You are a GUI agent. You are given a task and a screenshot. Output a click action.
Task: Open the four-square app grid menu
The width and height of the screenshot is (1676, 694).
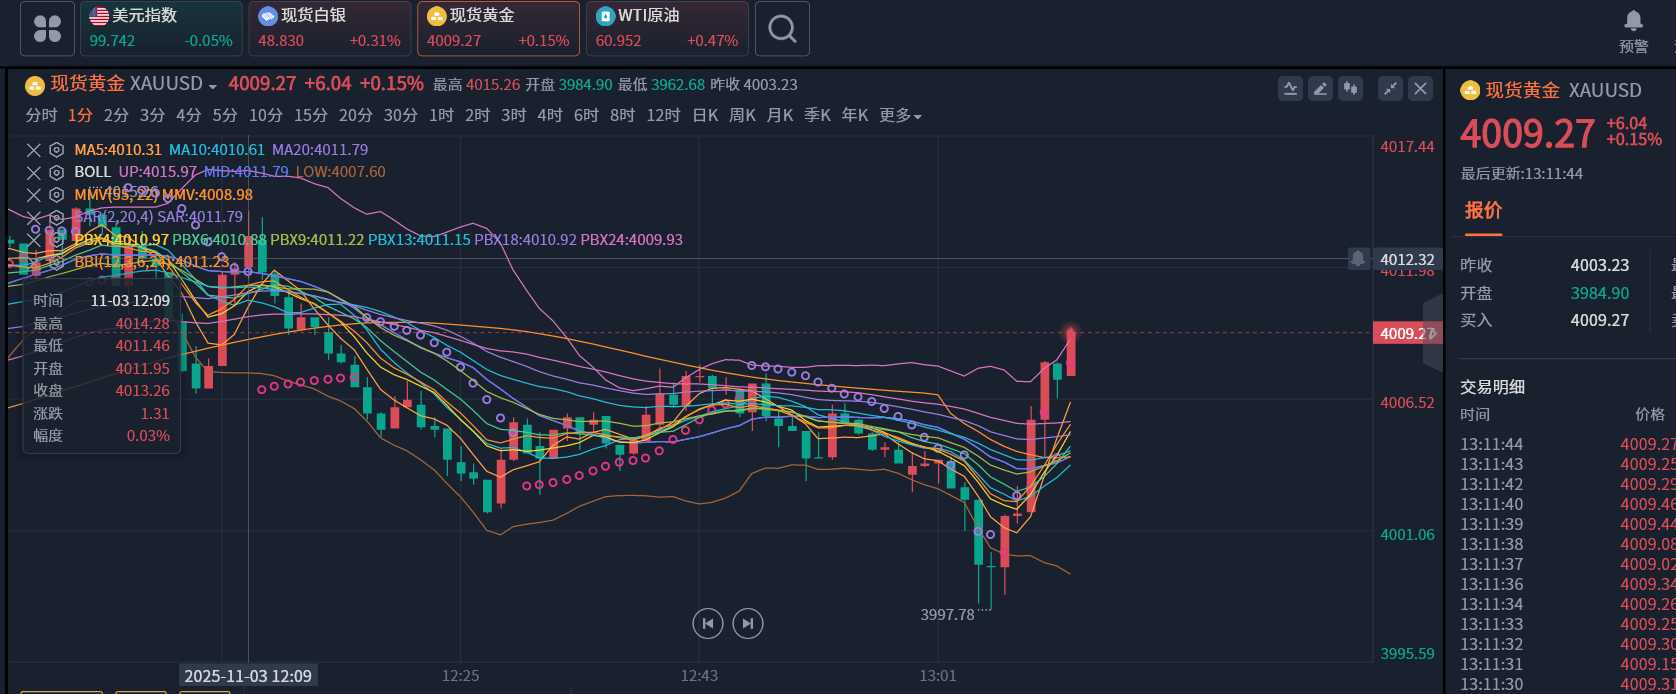[x=48, y=29]
